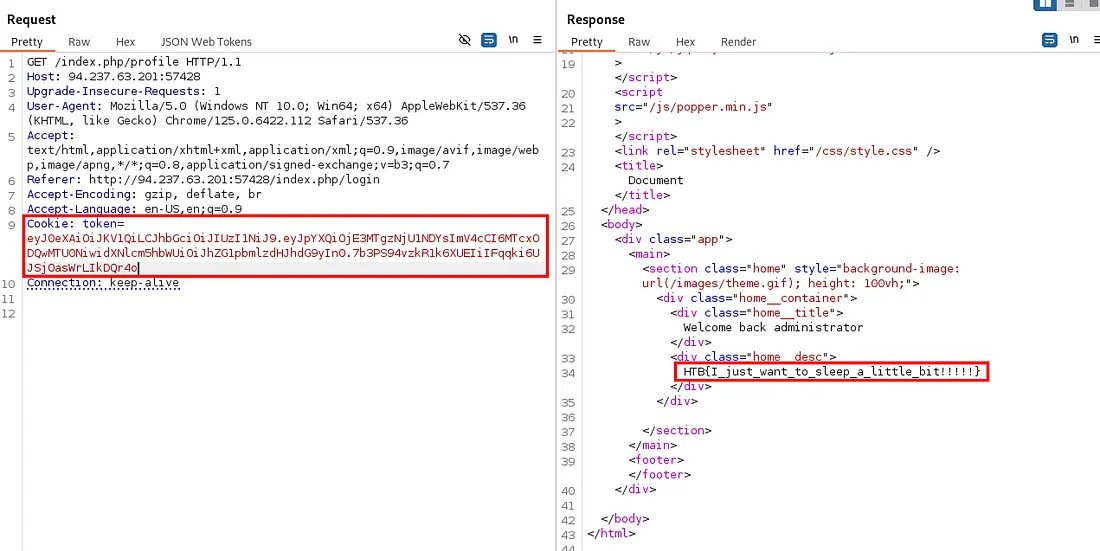Switch to Response Raw tab
1100x551 pixels.
pyautogui.click(x=639, y=42)
